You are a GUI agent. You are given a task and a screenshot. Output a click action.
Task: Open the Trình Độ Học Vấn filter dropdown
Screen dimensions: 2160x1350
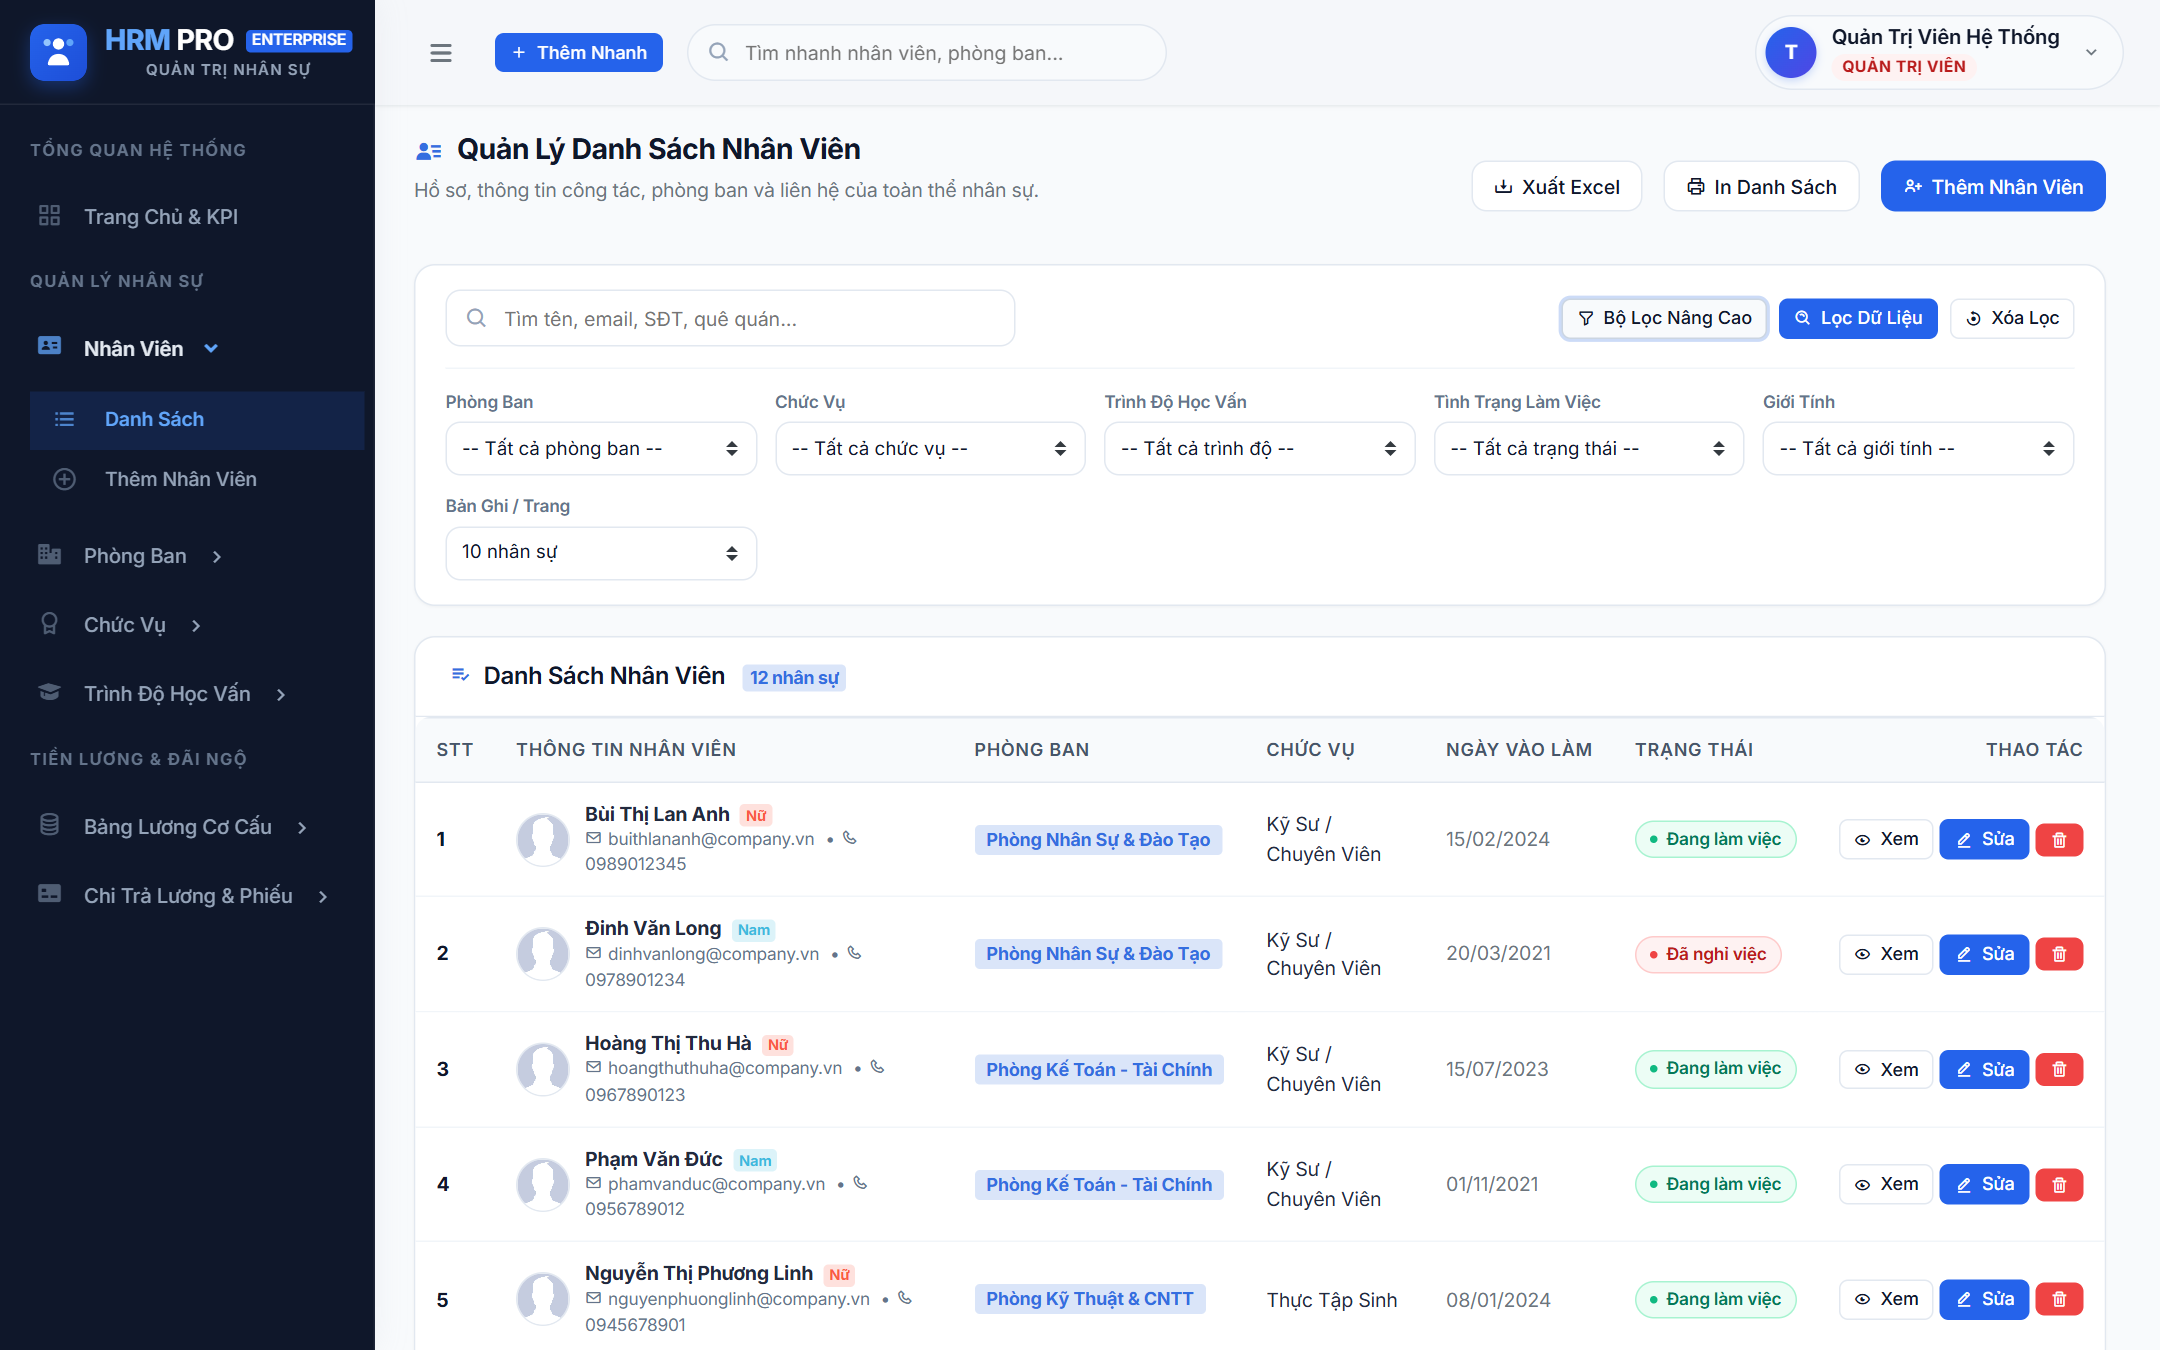click(1259, 449)
